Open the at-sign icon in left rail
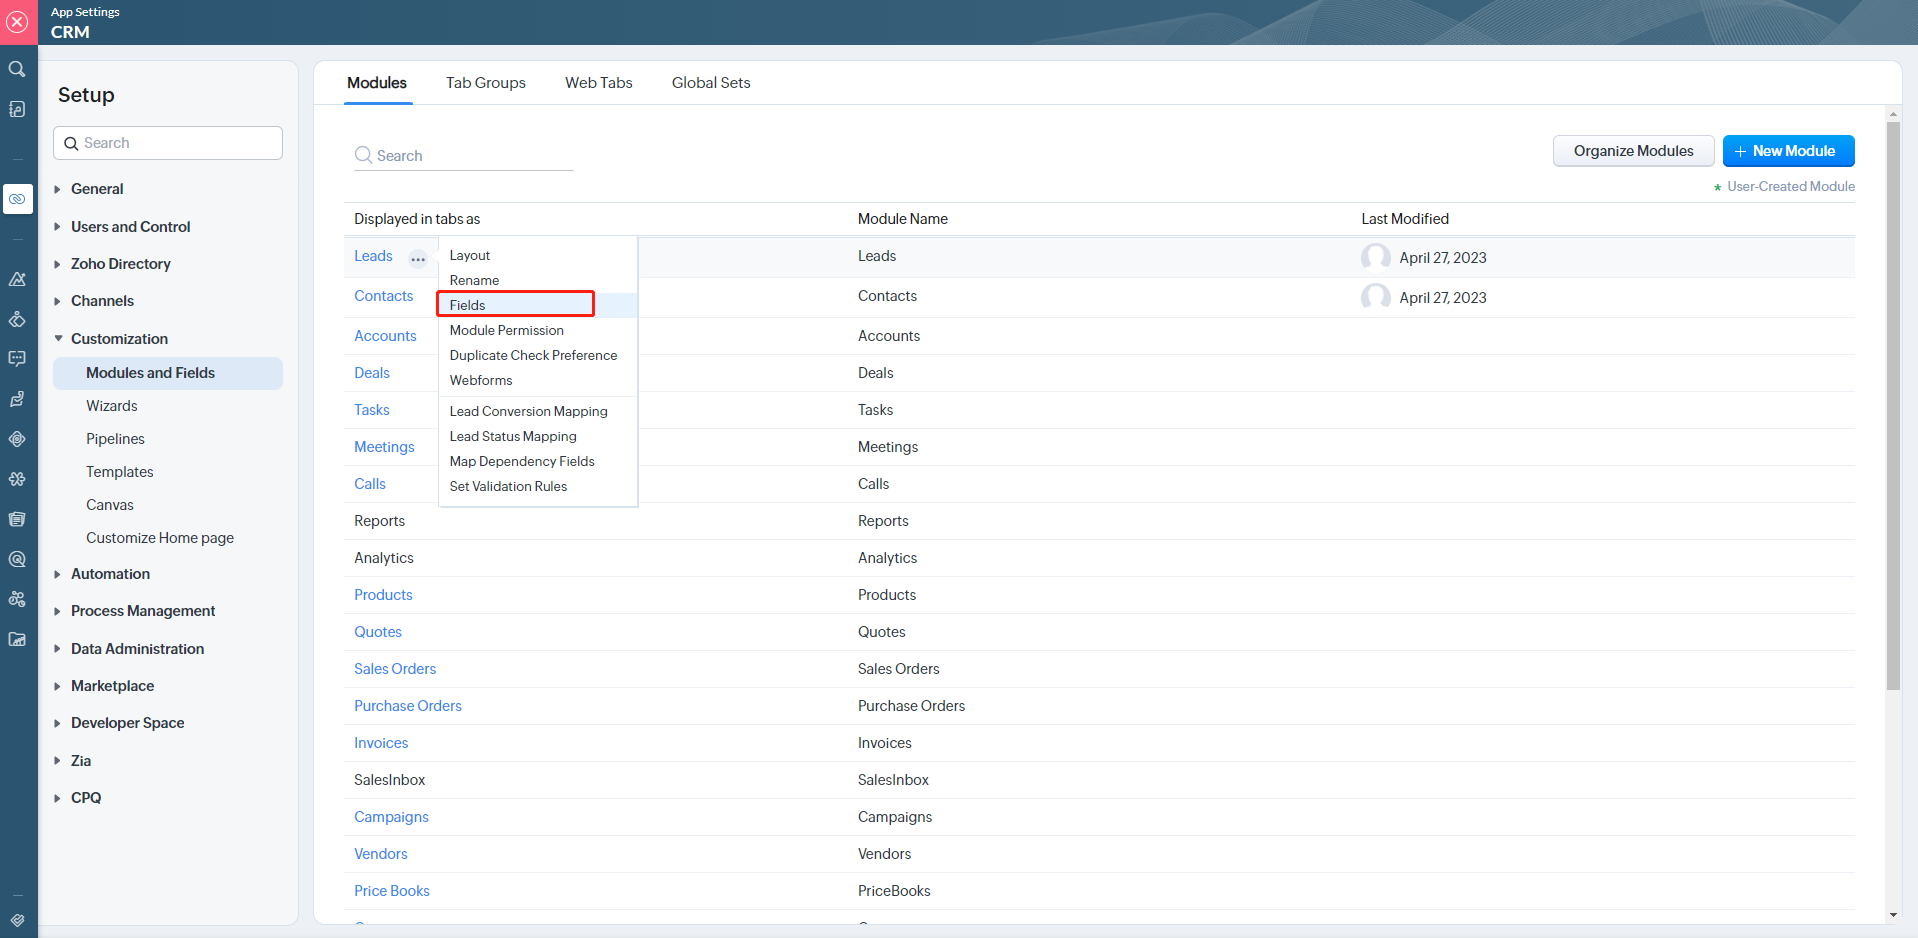 pos(17,559)
